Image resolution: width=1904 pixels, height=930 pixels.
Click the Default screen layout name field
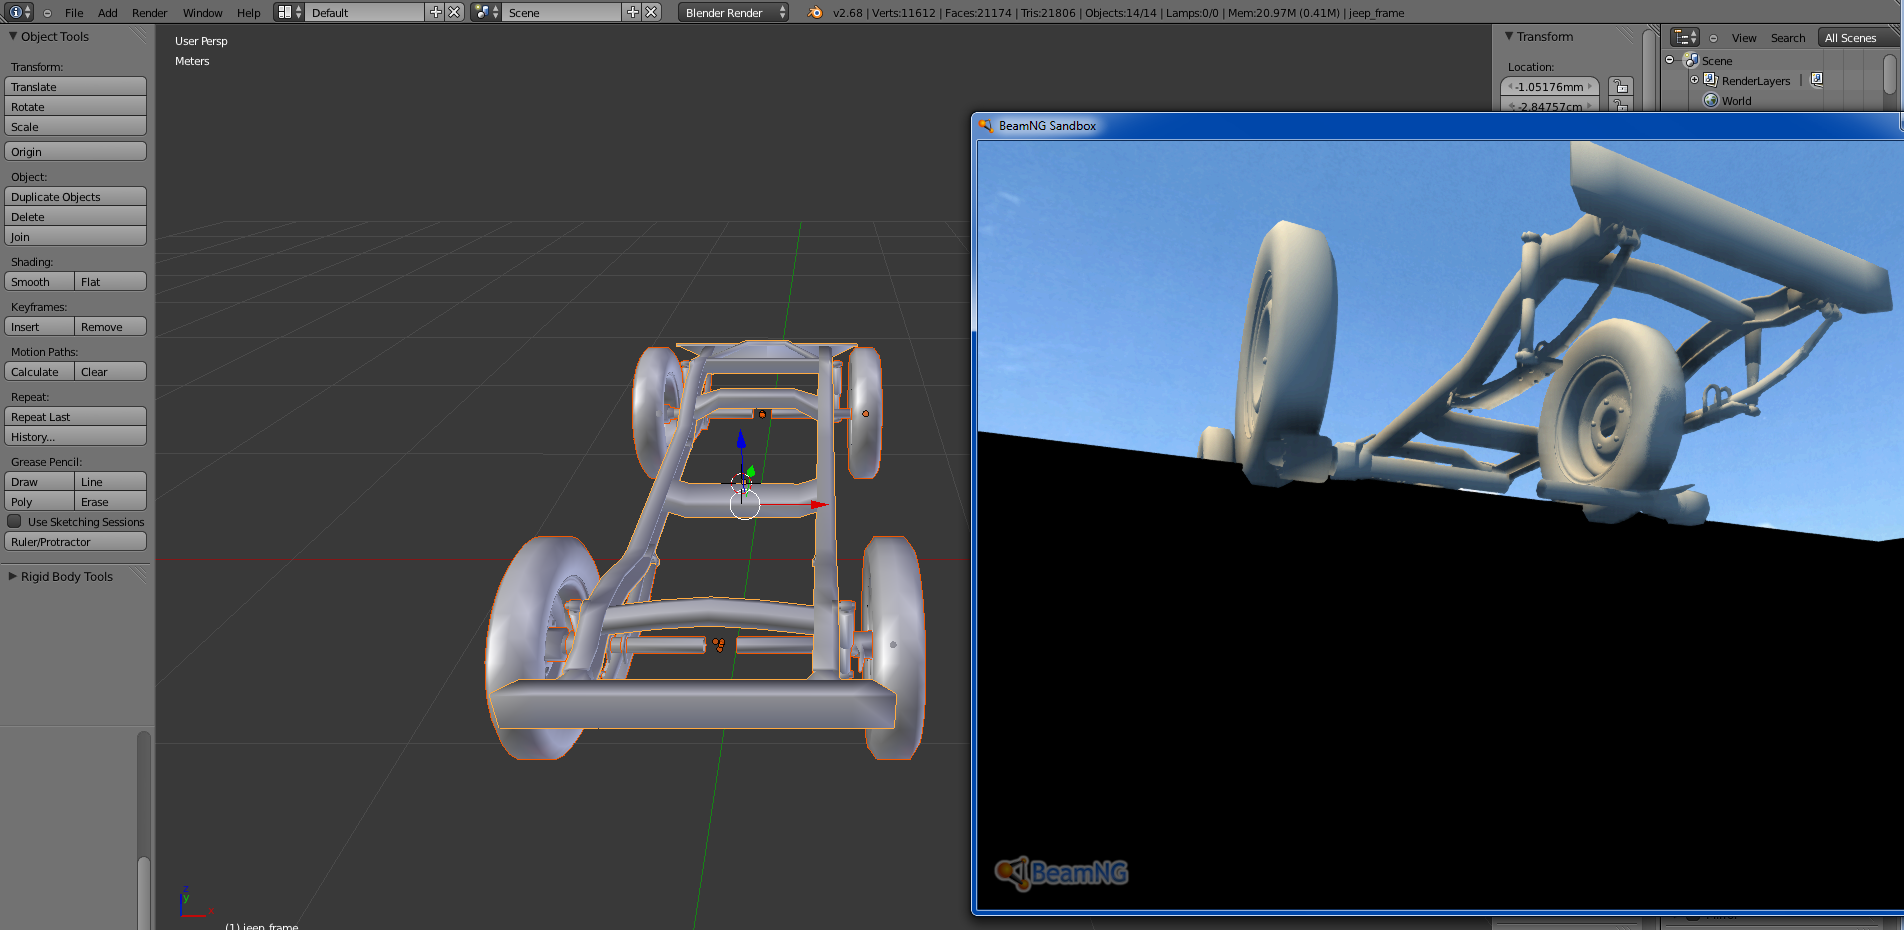point(365,12)
